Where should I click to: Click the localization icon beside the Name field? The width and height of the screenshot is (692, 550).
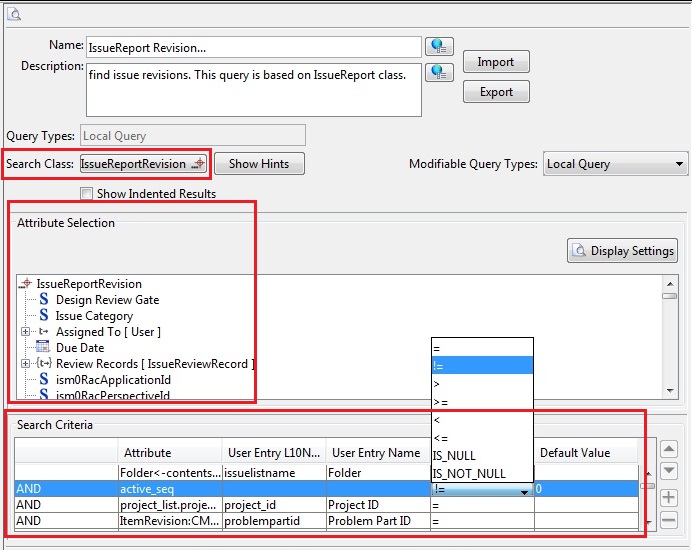pos(439,46)
